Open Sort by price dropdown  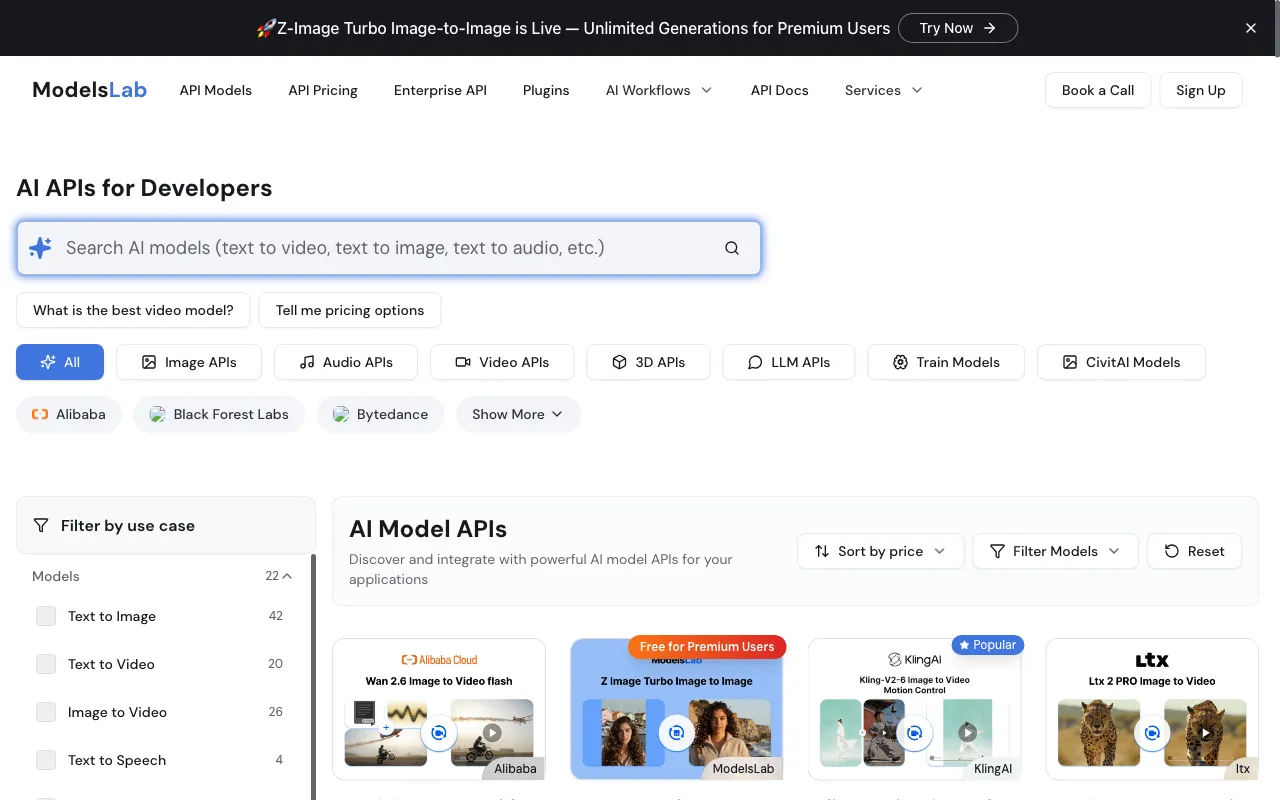tap(880, 551)
